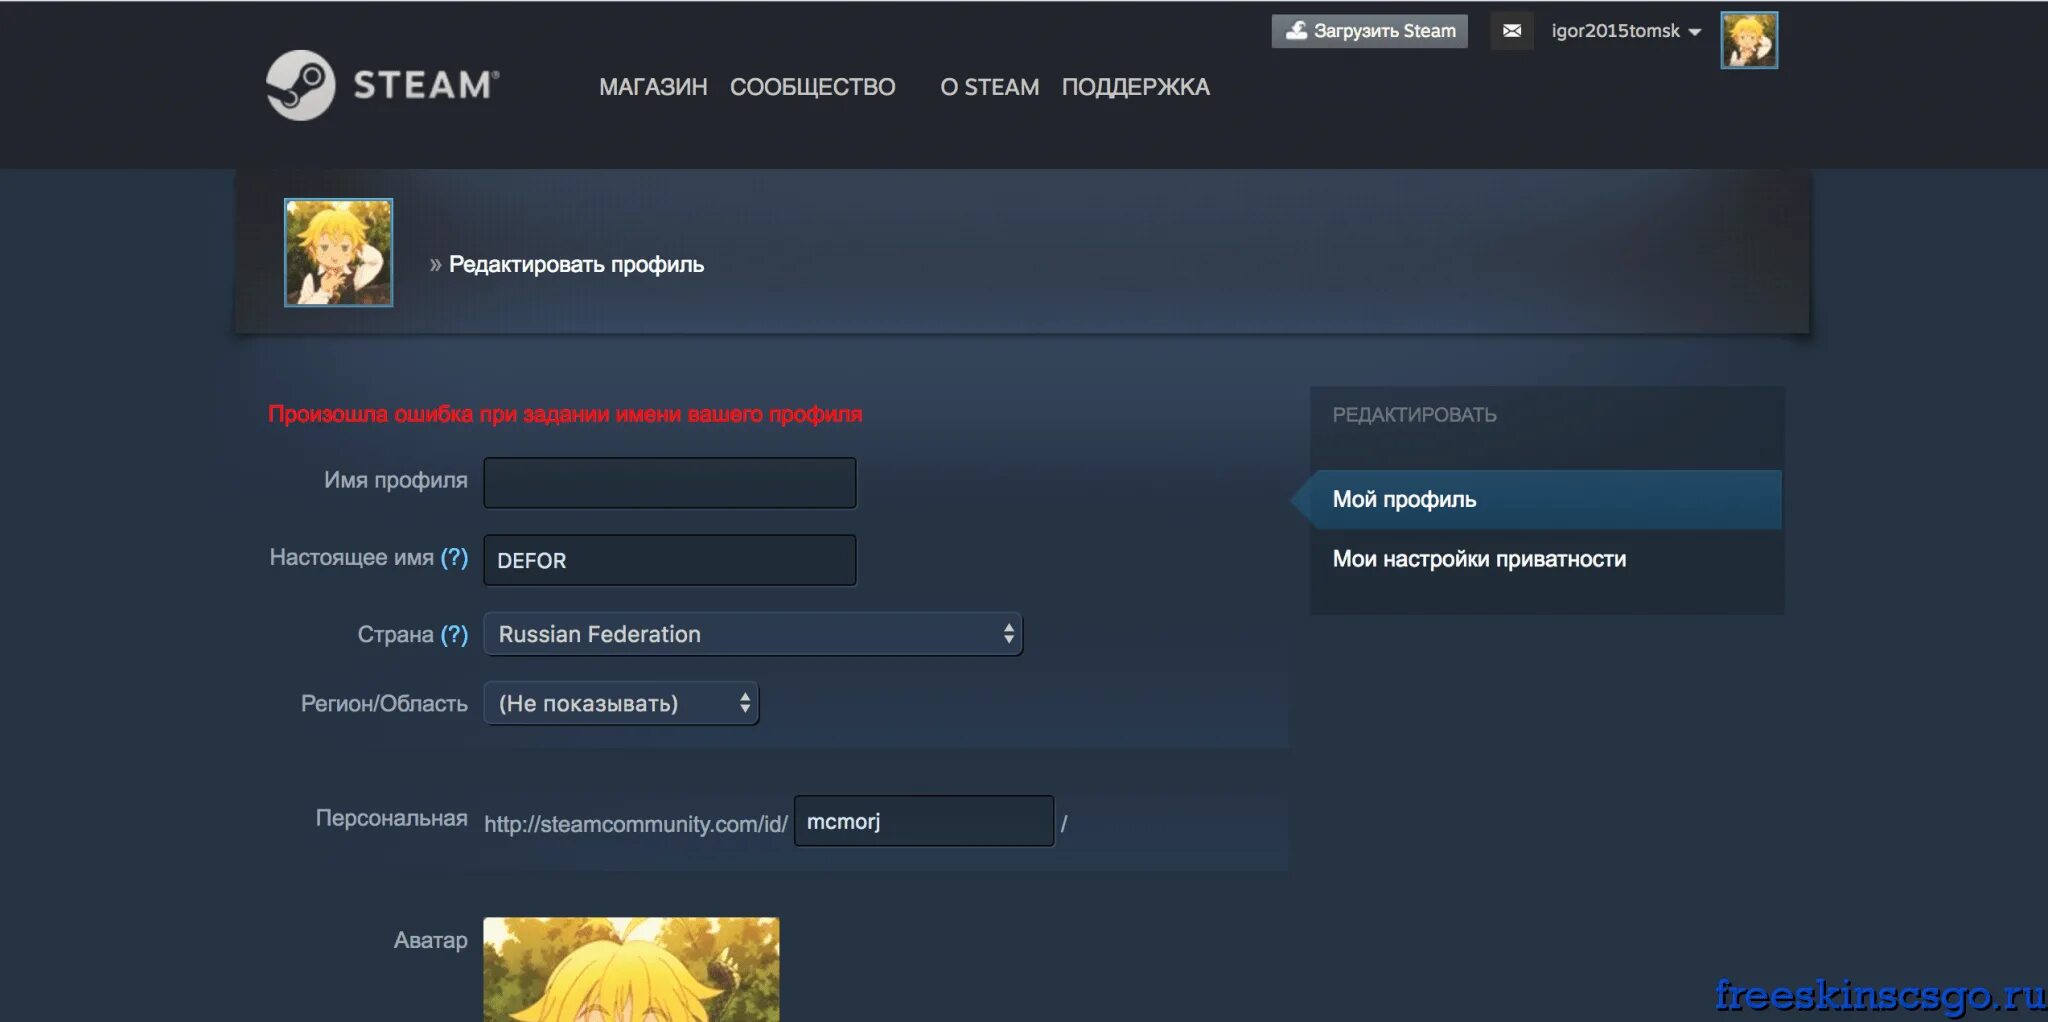The image size is (2048, 1022).
Task: Open the О STEAM menu item
Action: pos(989,87)
